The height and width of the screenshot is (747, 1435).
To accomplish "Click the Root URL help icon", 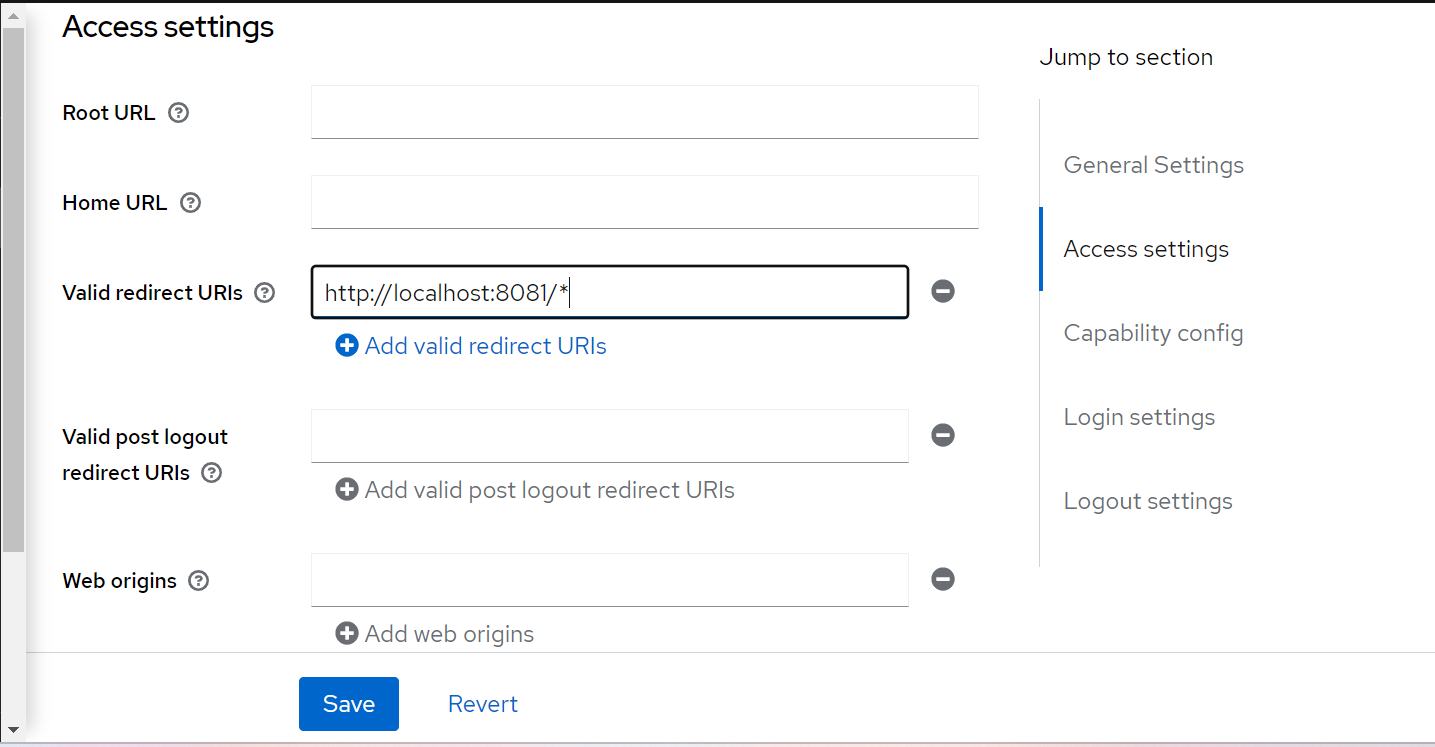I will [x=178, y=113].
